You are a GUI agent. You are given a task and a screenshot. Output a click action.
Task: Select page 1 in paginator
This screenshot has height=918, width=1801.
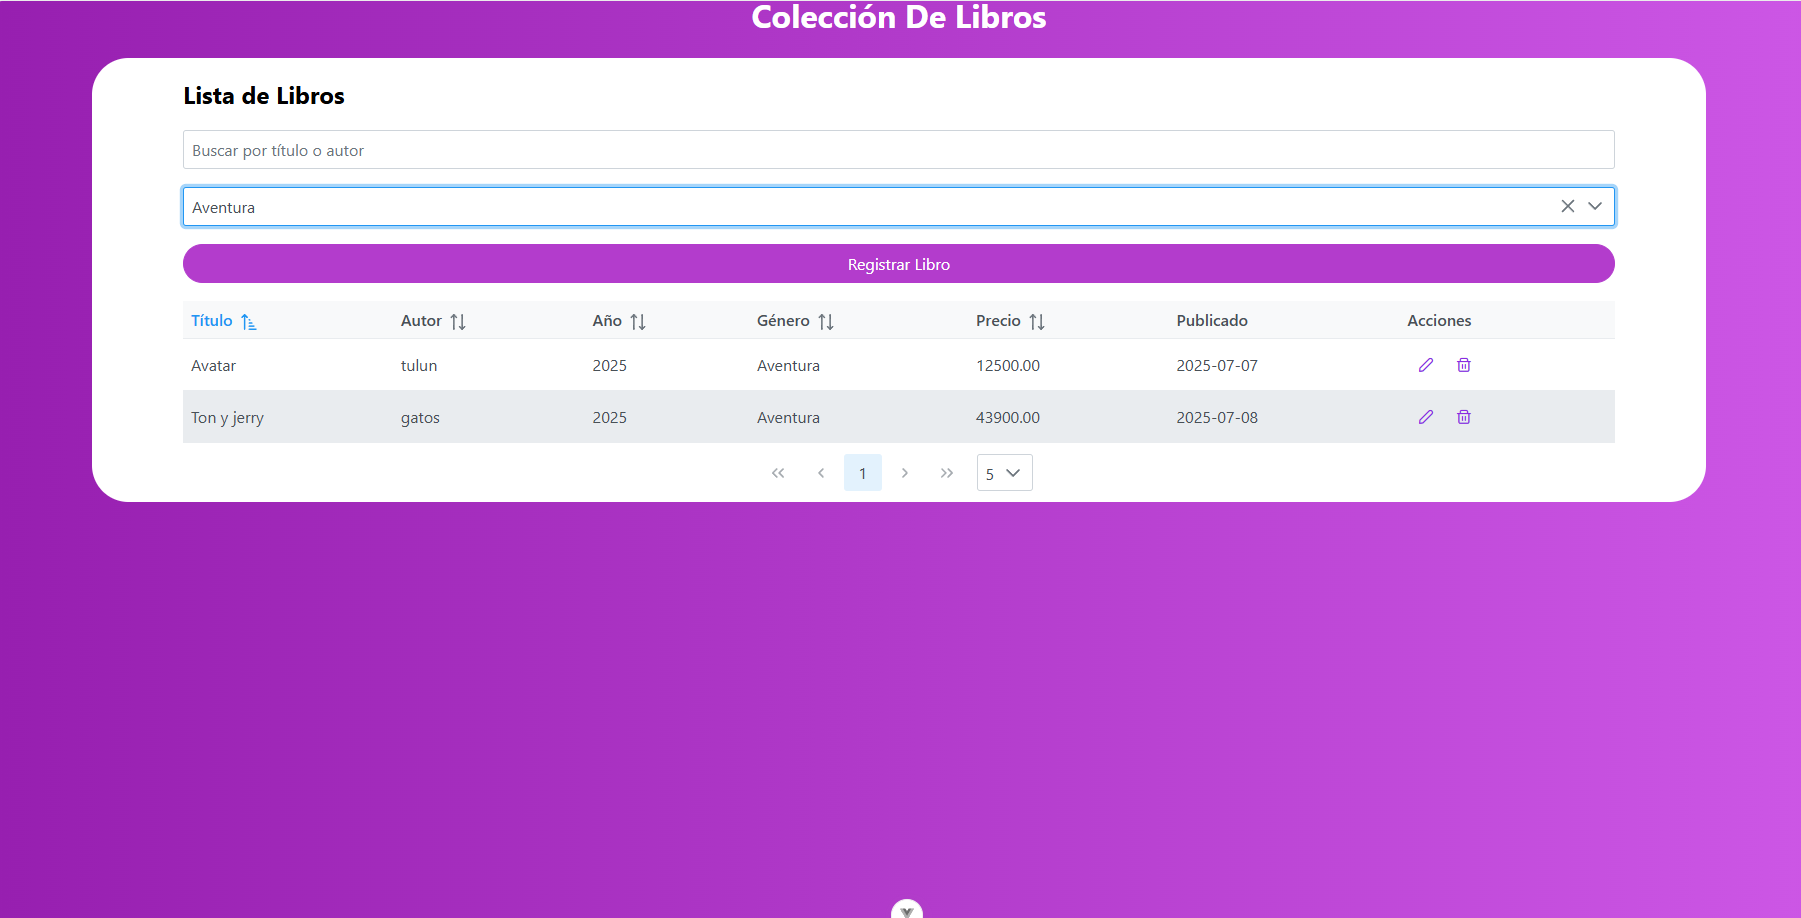coord(863,473)
